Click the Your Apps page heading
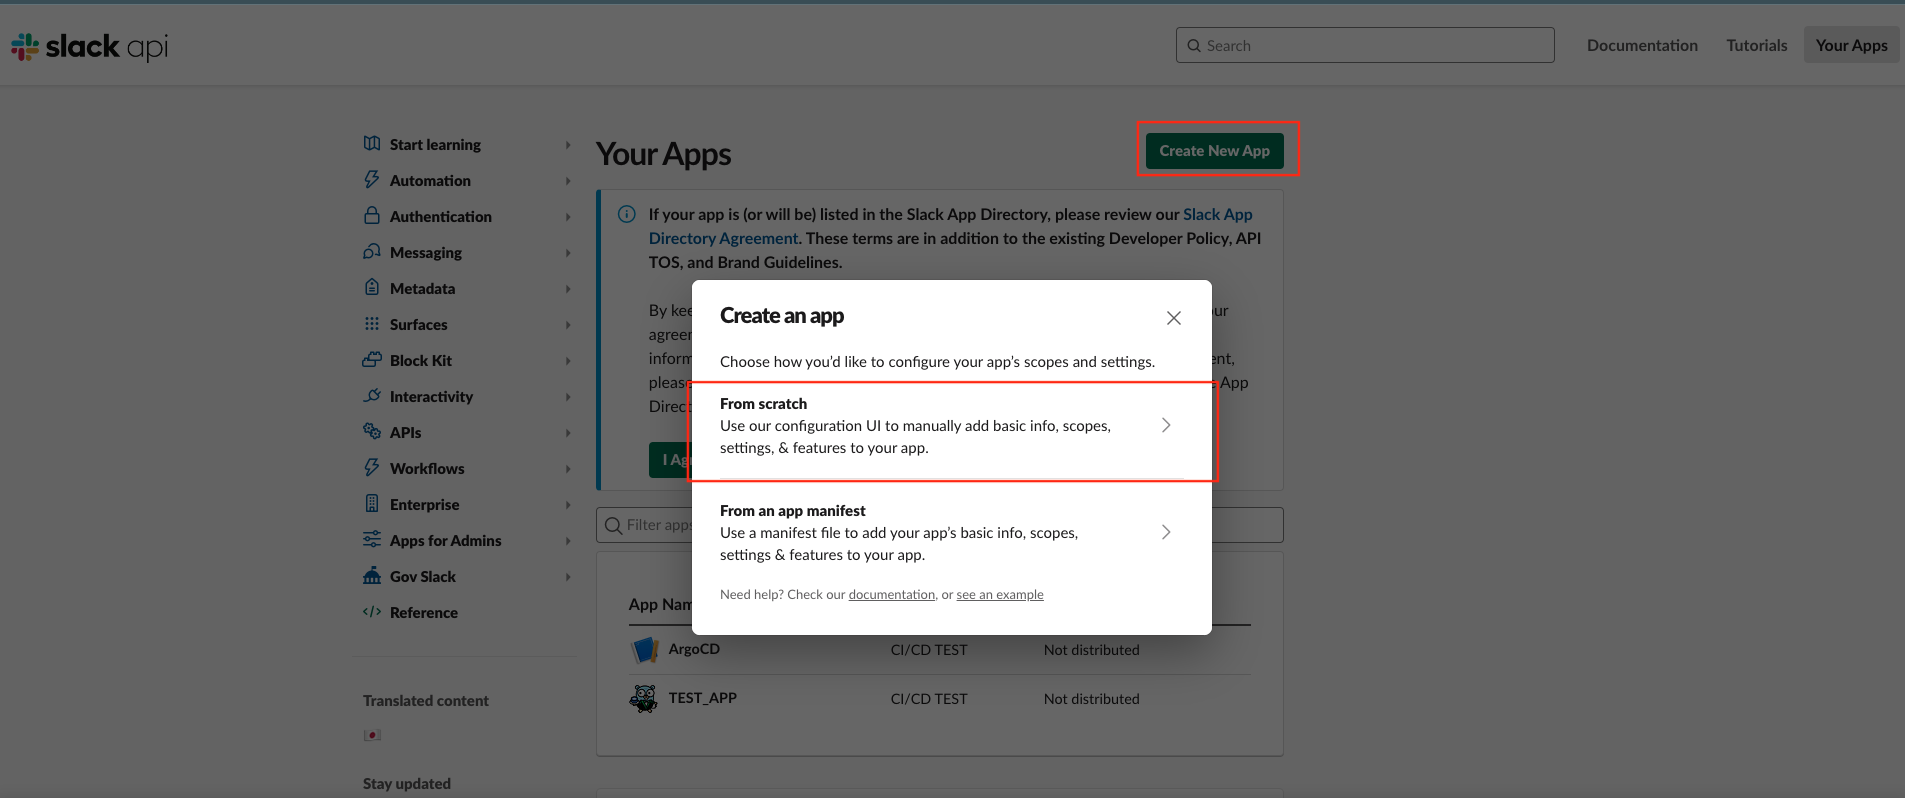The image size is (1905, 798). click(663, 154)
